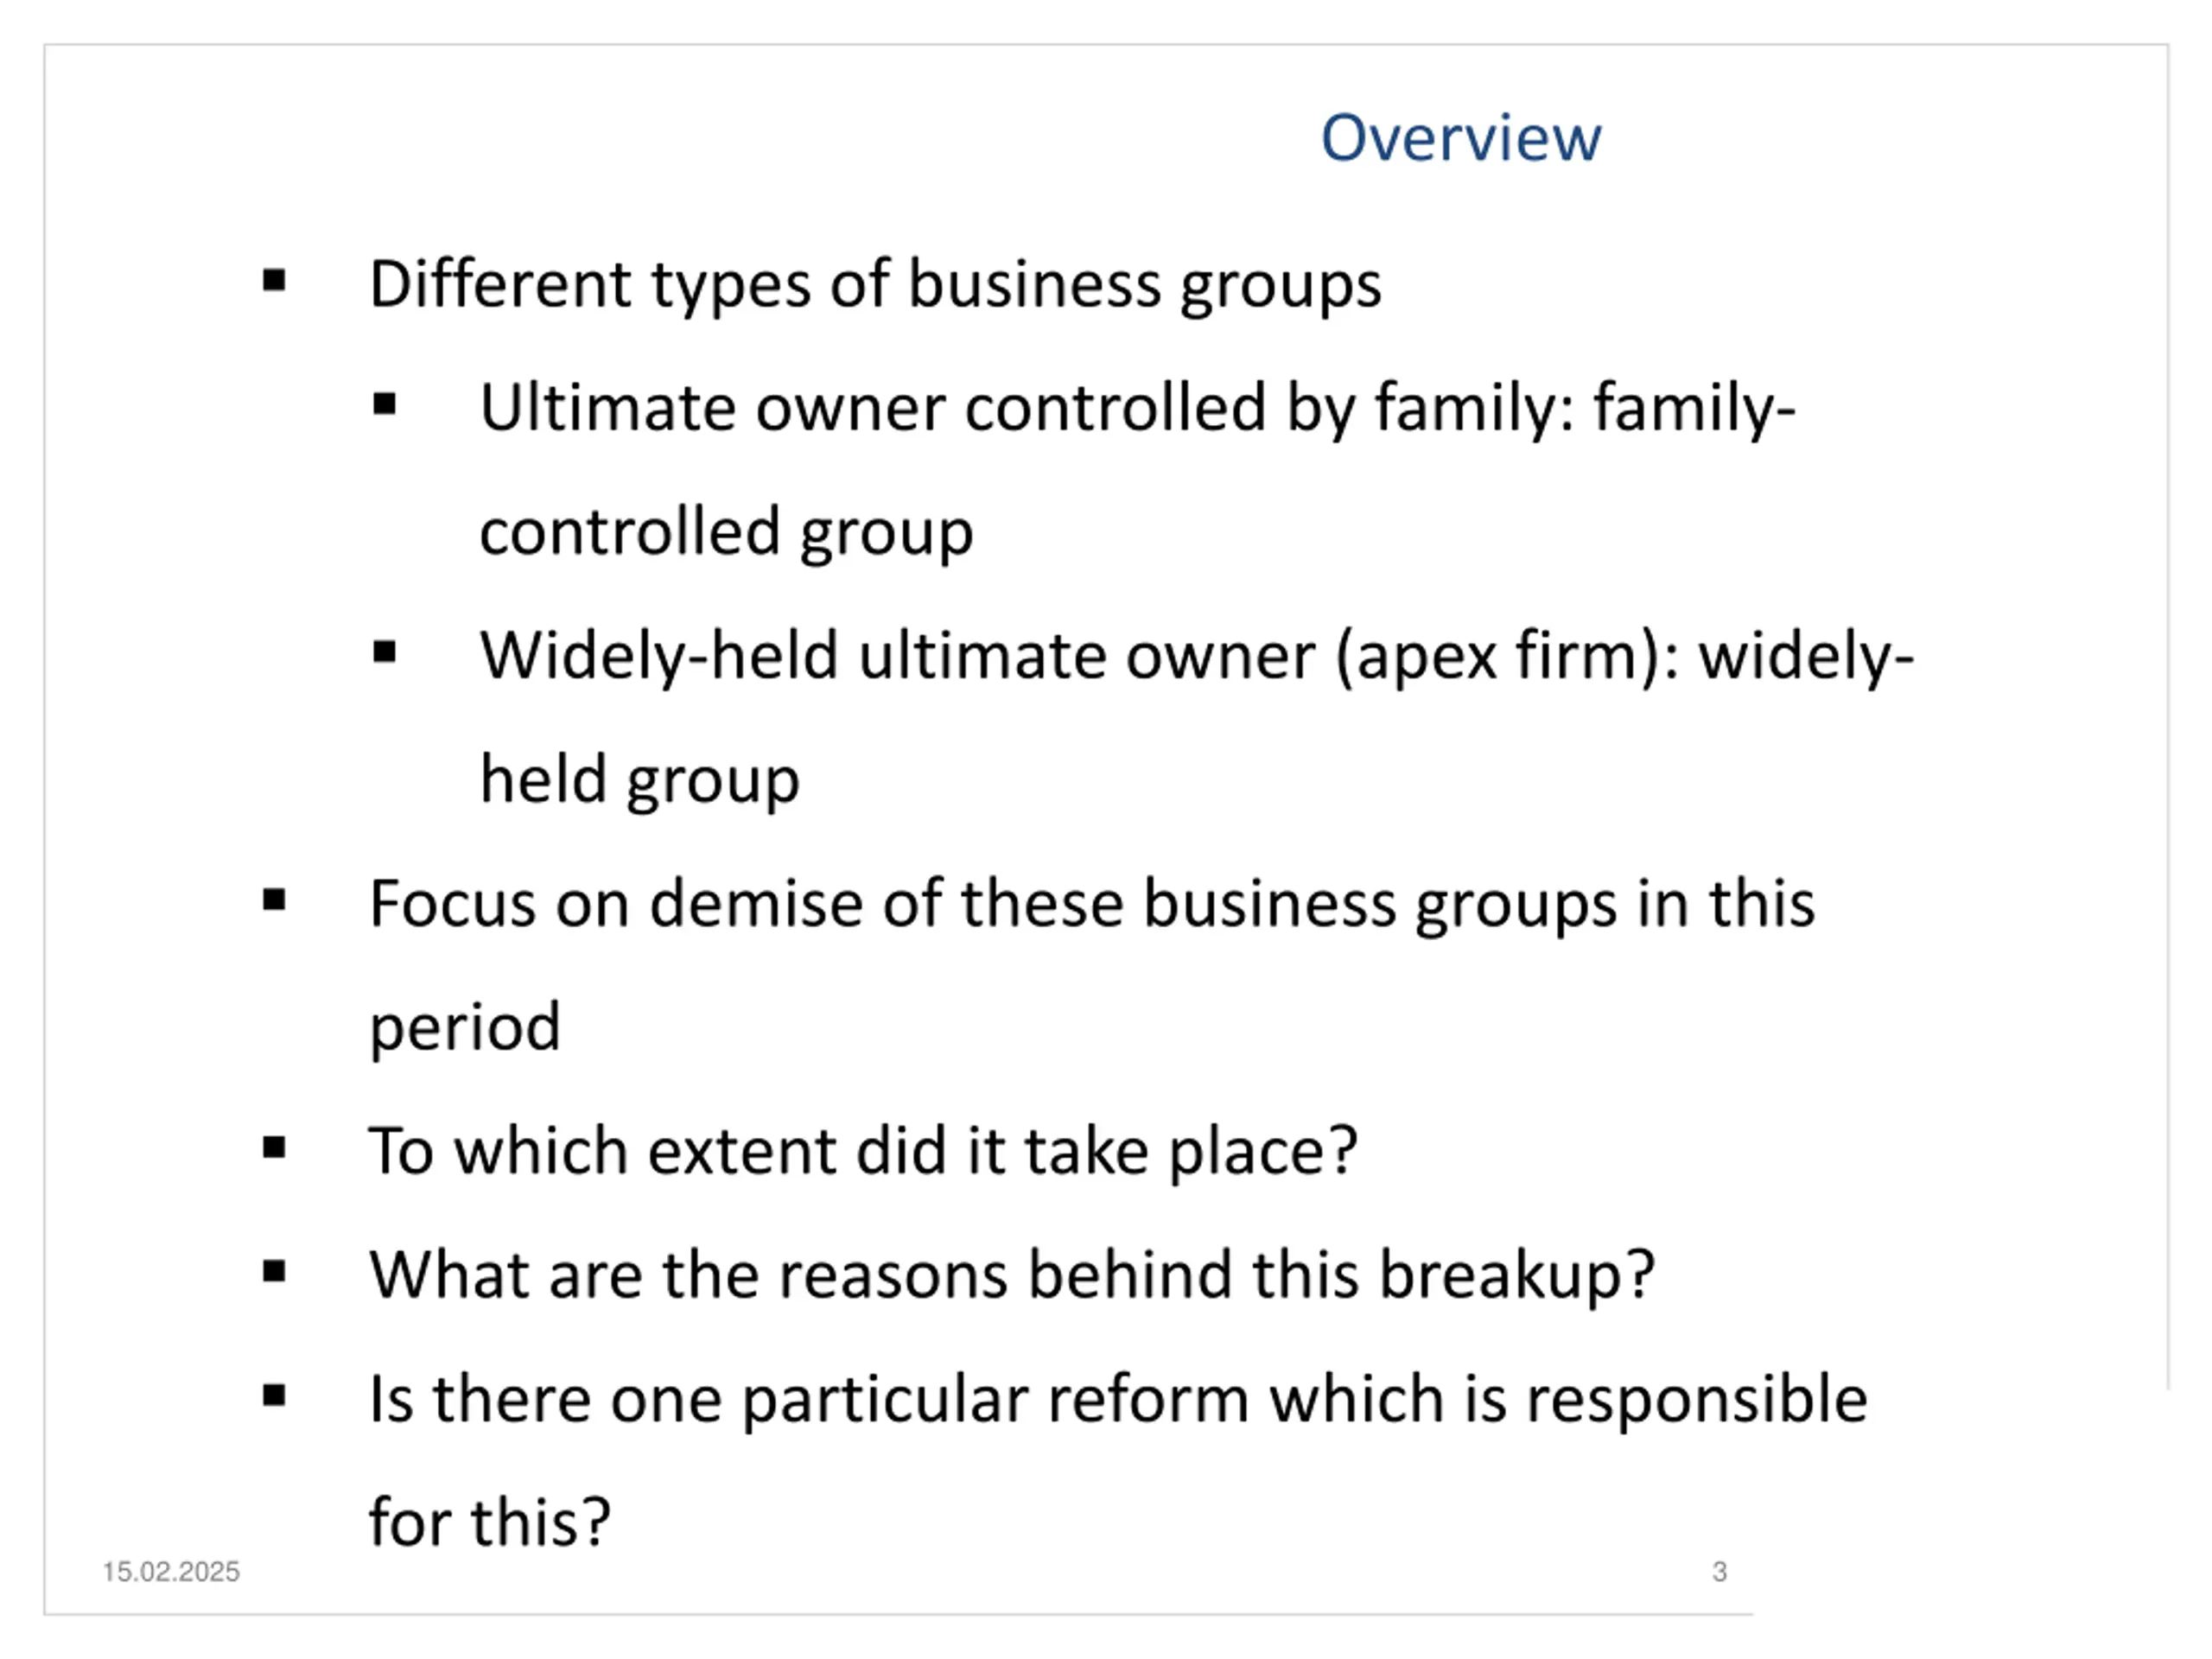2212x1659 pixels.
Task: Click the line Is there one particular reform
Action: pos(1118,1400)
